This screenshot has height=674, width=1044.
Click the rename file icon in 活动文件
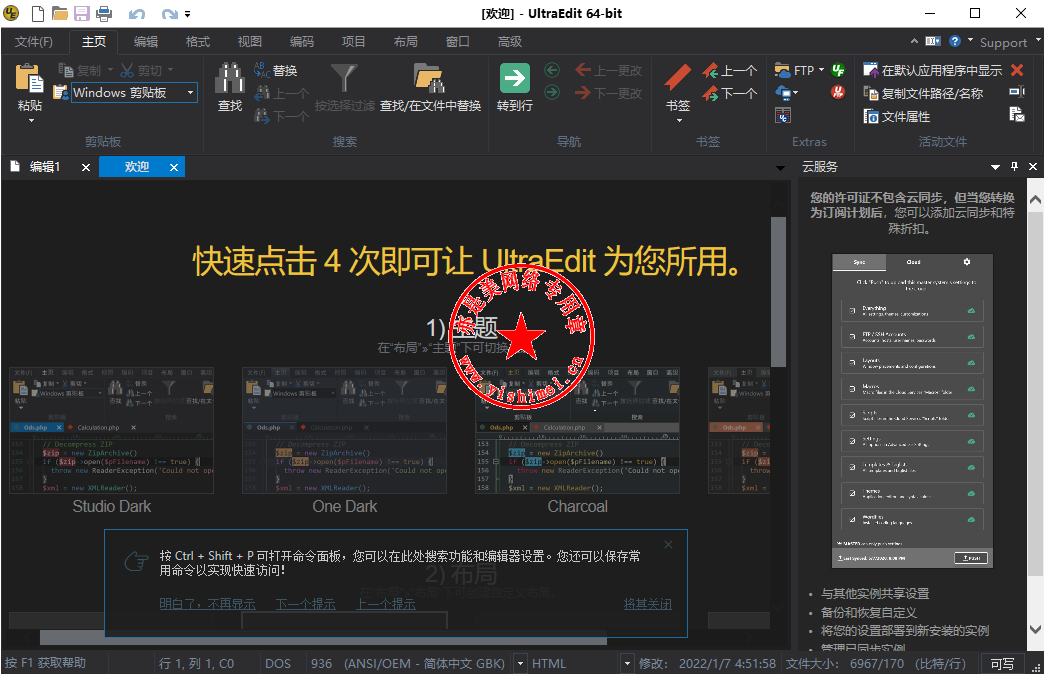pos(1017,92)
